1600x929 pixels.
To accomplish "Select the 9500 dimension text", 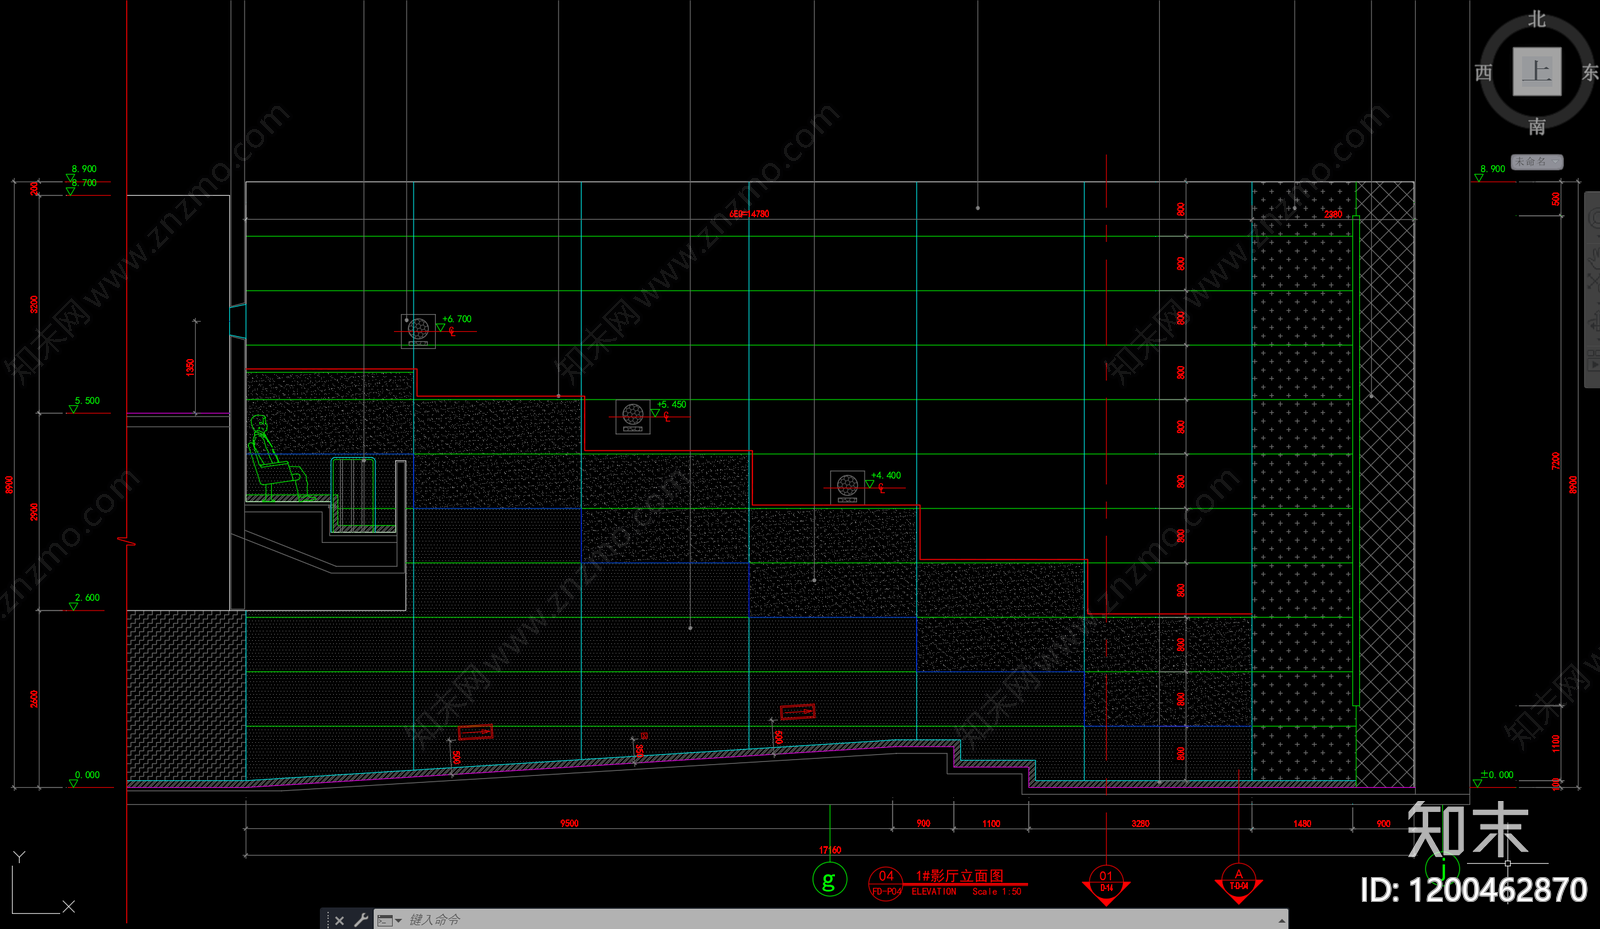I will point(569,823).
